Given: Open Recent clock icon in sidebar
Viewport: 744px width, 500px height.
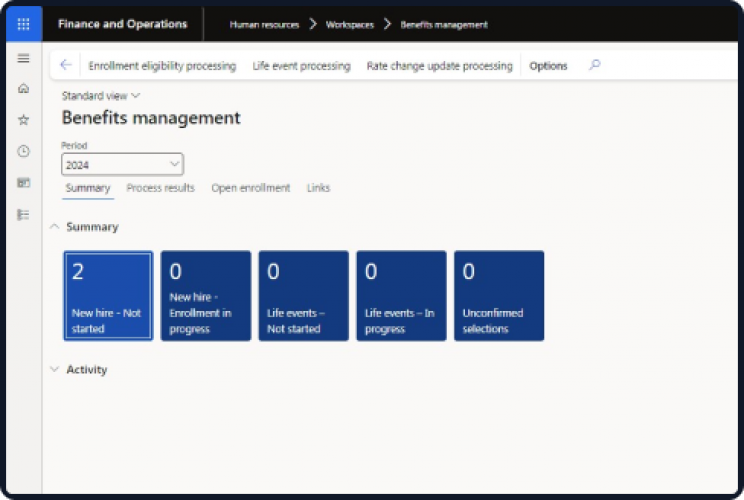Looking at the screenshot, I should click(x=23, y=151).
